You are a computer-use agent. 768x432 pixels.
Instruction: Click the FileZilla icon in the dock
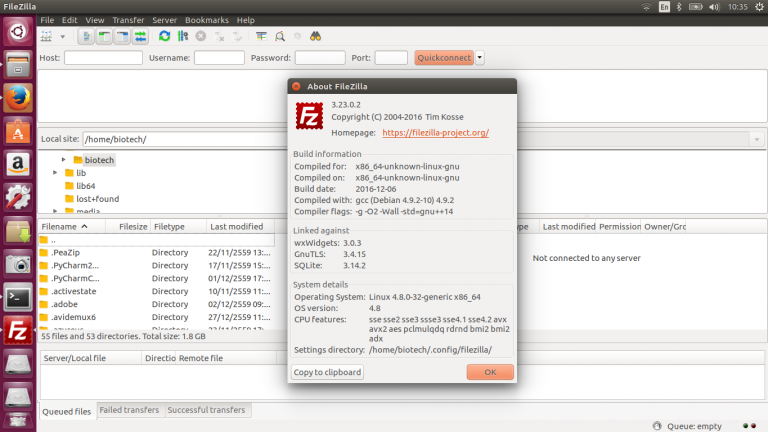(18, 331)
